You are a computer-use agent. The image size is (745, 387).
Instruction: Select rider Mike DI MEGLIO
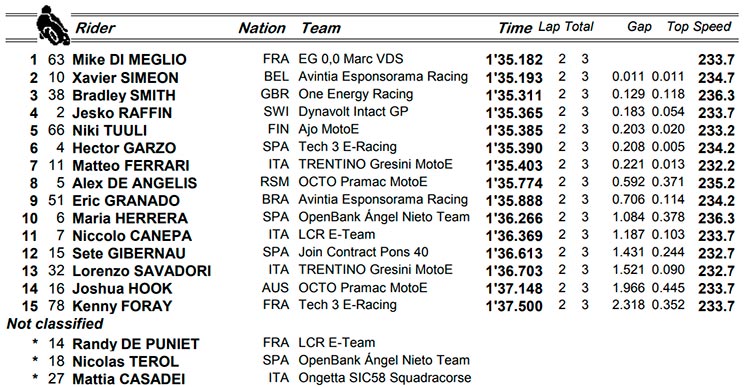[x=129, y=60]
